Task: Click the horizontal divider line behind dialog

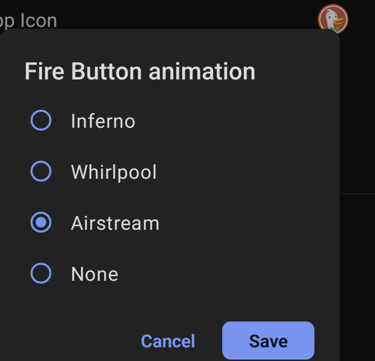Action: 357,193
